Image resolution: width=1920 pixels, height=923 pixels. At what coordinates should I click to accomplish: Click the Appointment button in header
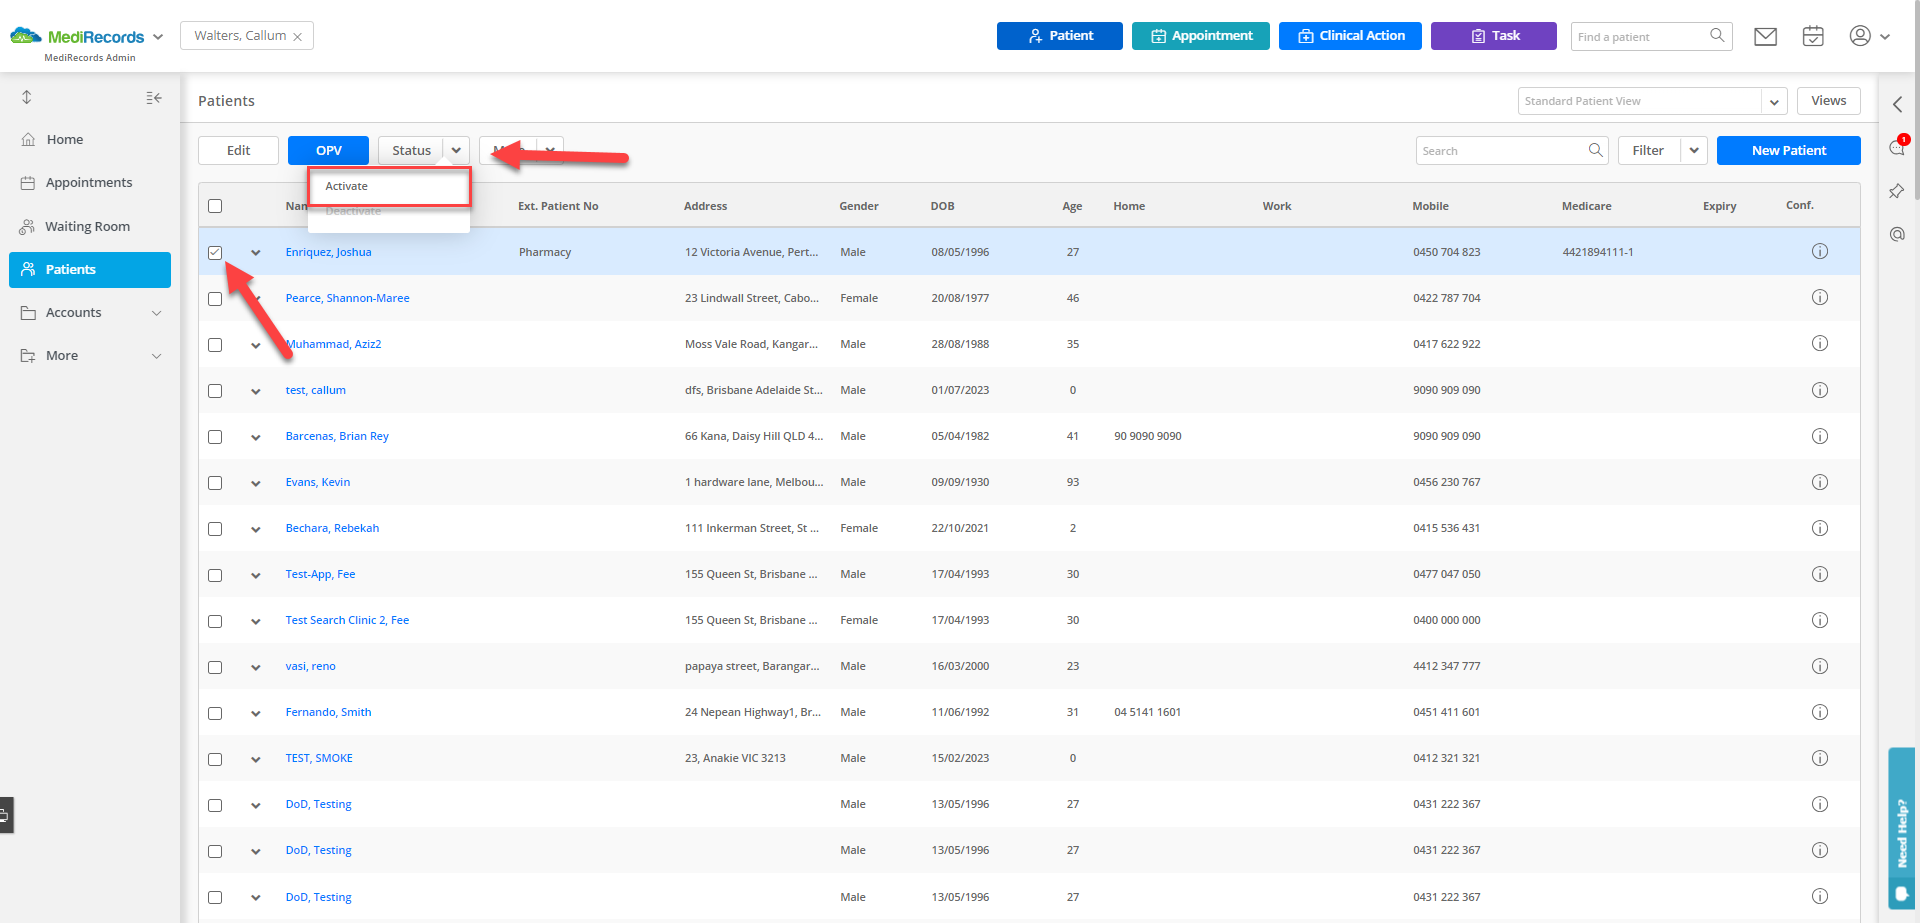(x=1201, y=36)
